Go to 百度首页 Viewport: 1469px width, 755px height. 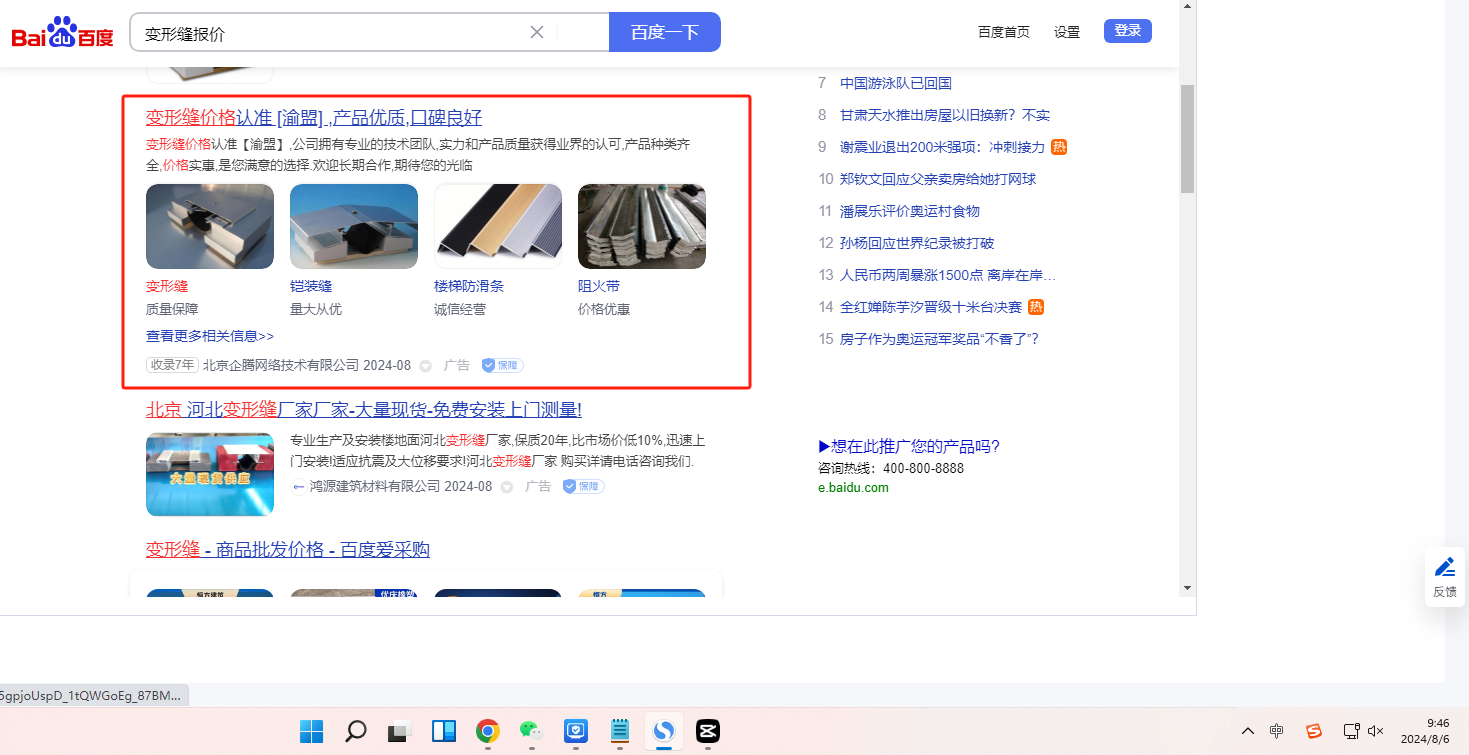1004,32
